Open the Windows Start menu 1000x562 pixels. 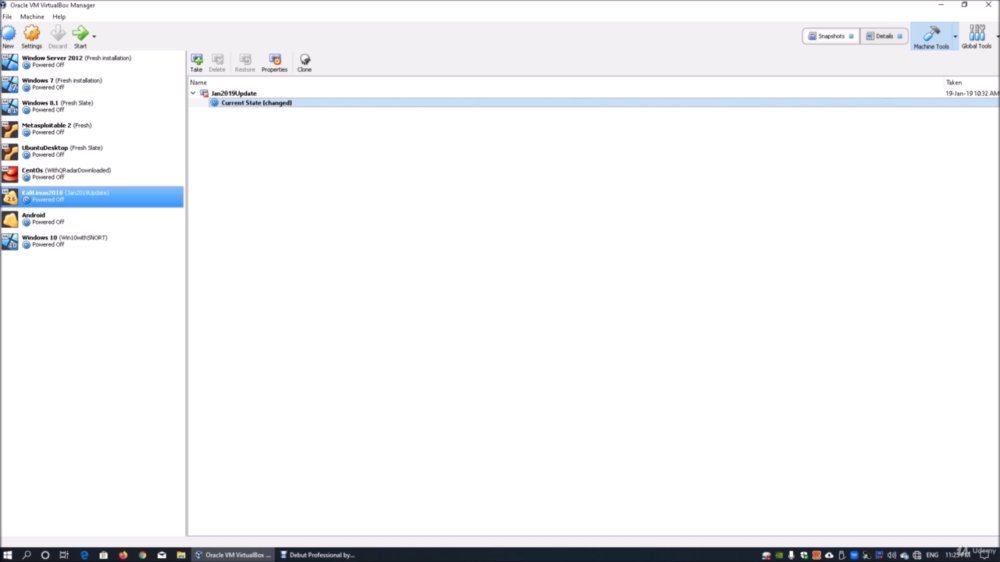coord(8,555)
